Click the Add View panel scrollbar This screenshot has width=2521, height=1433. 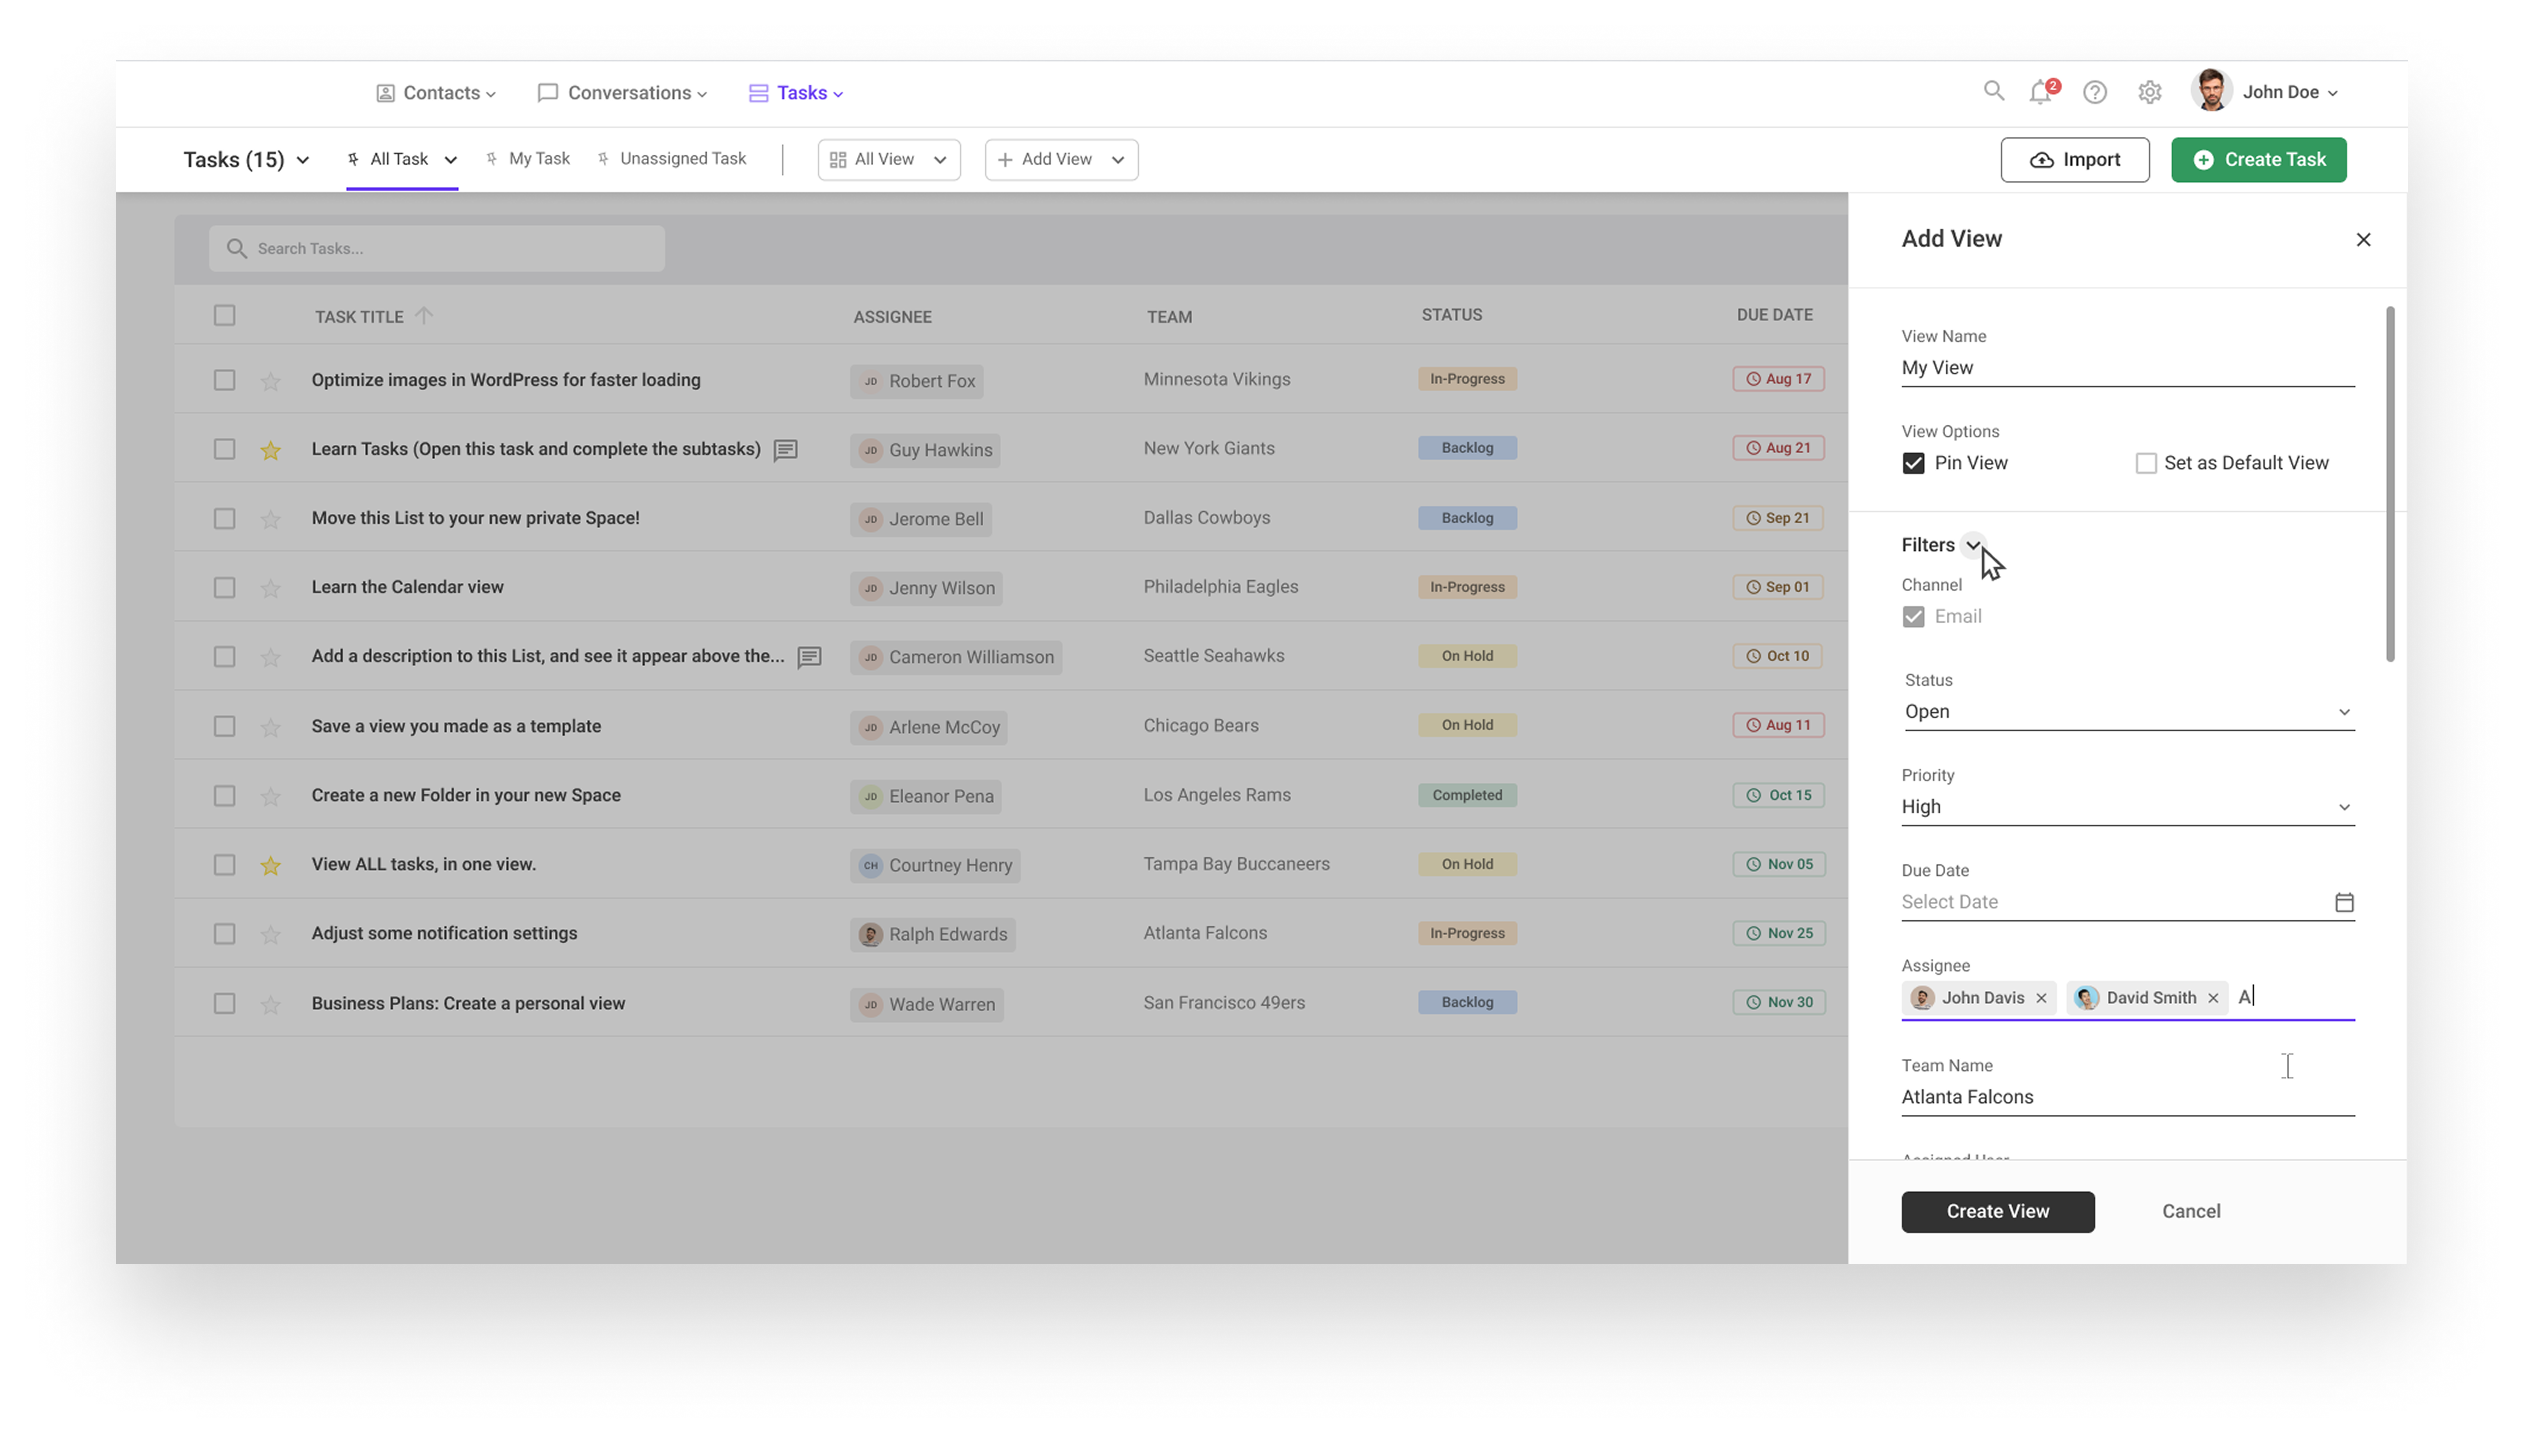pos(2388,484)
